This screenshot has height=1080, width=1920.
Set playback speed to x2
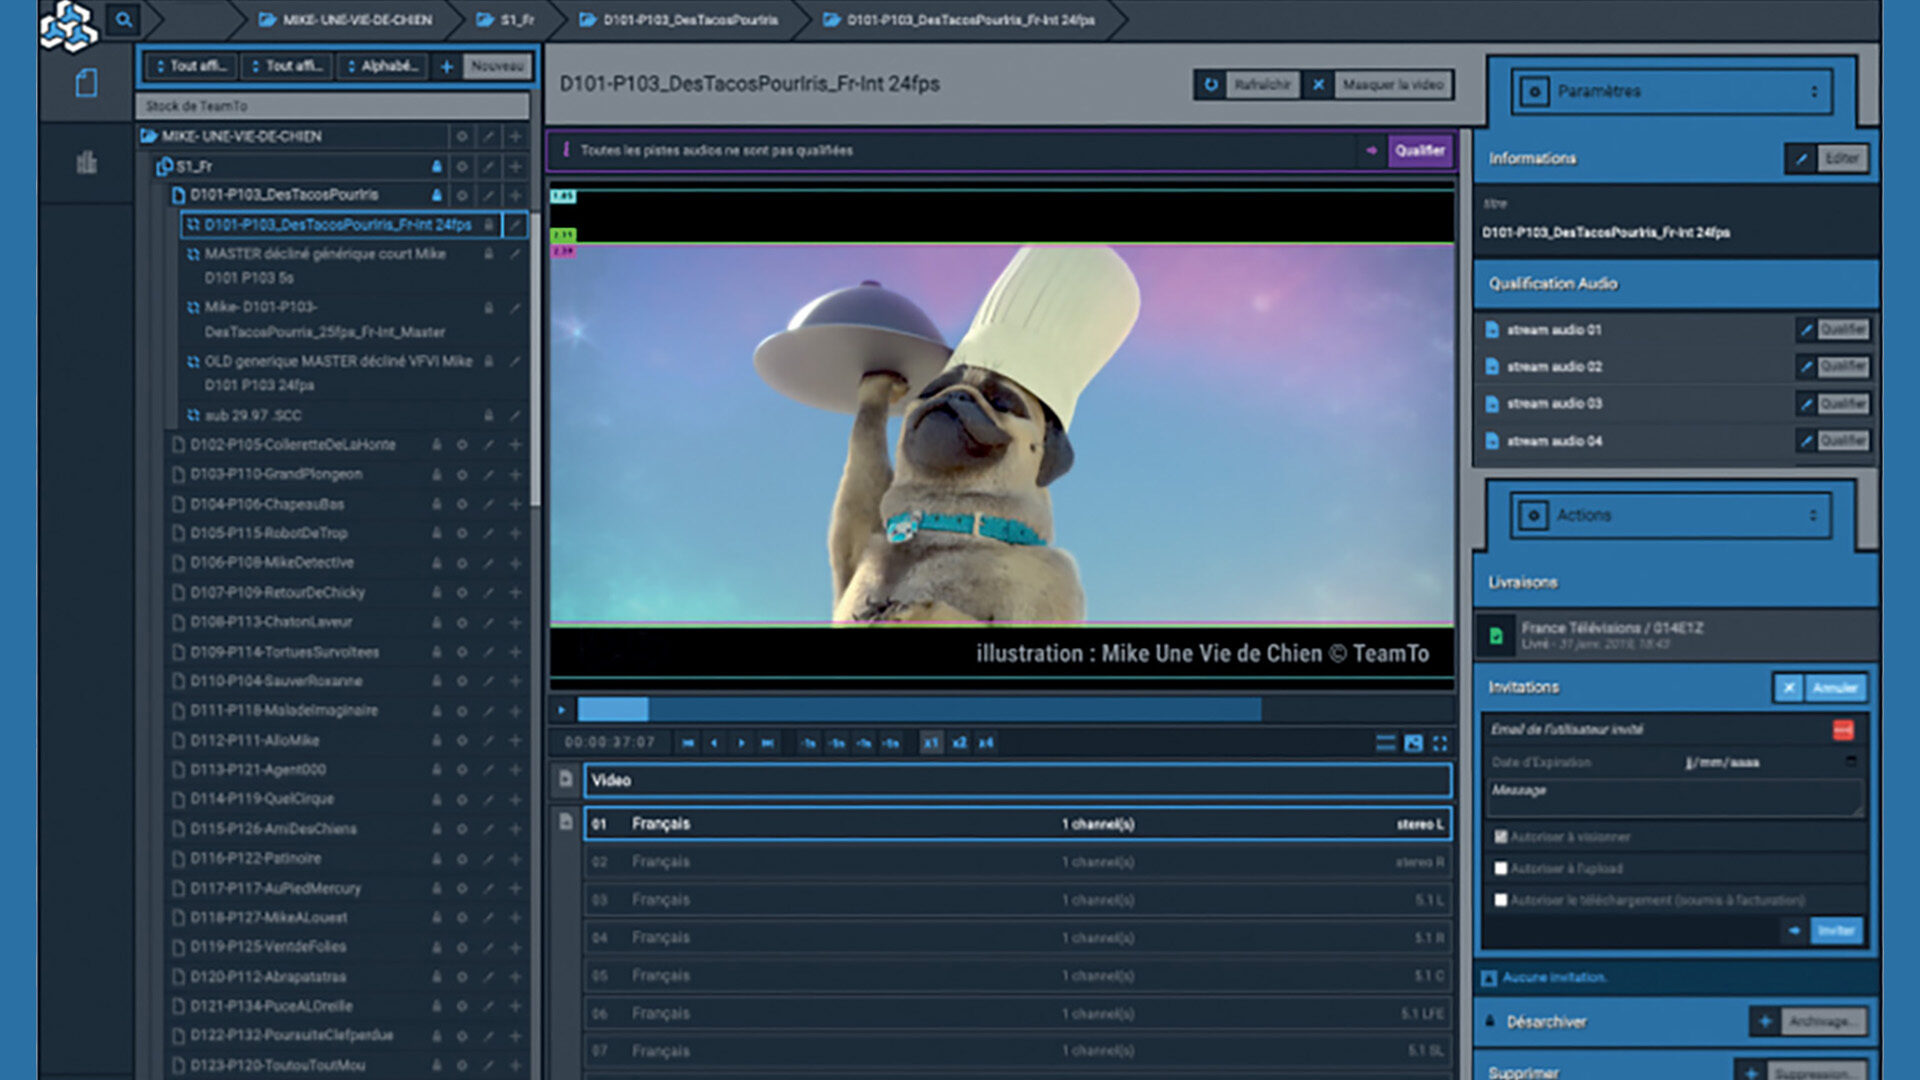click(959, 743)
